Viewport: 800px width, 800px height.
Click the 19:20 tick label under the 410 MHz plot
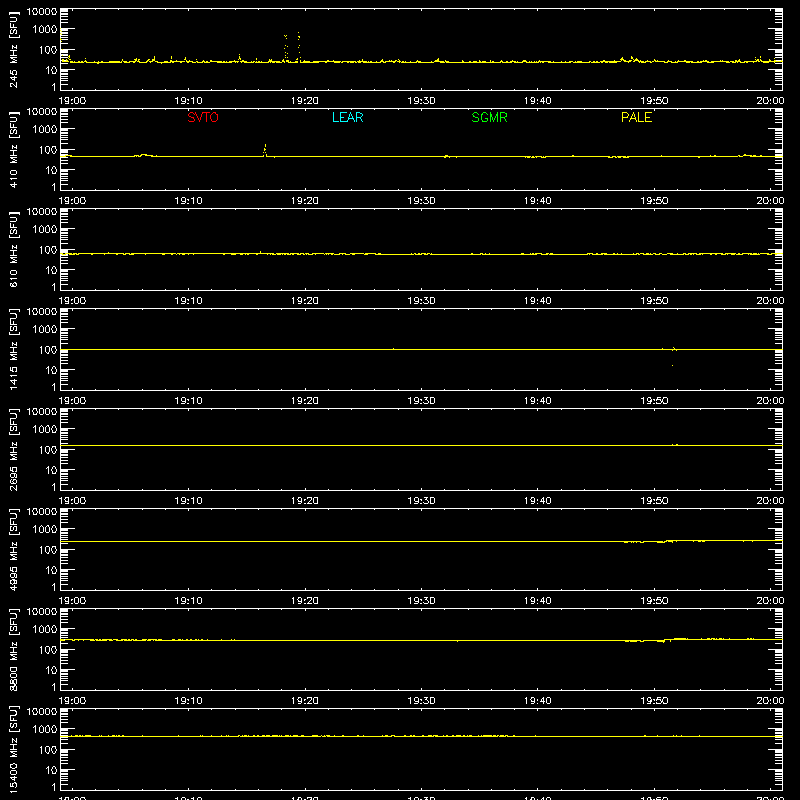(305, 201)
